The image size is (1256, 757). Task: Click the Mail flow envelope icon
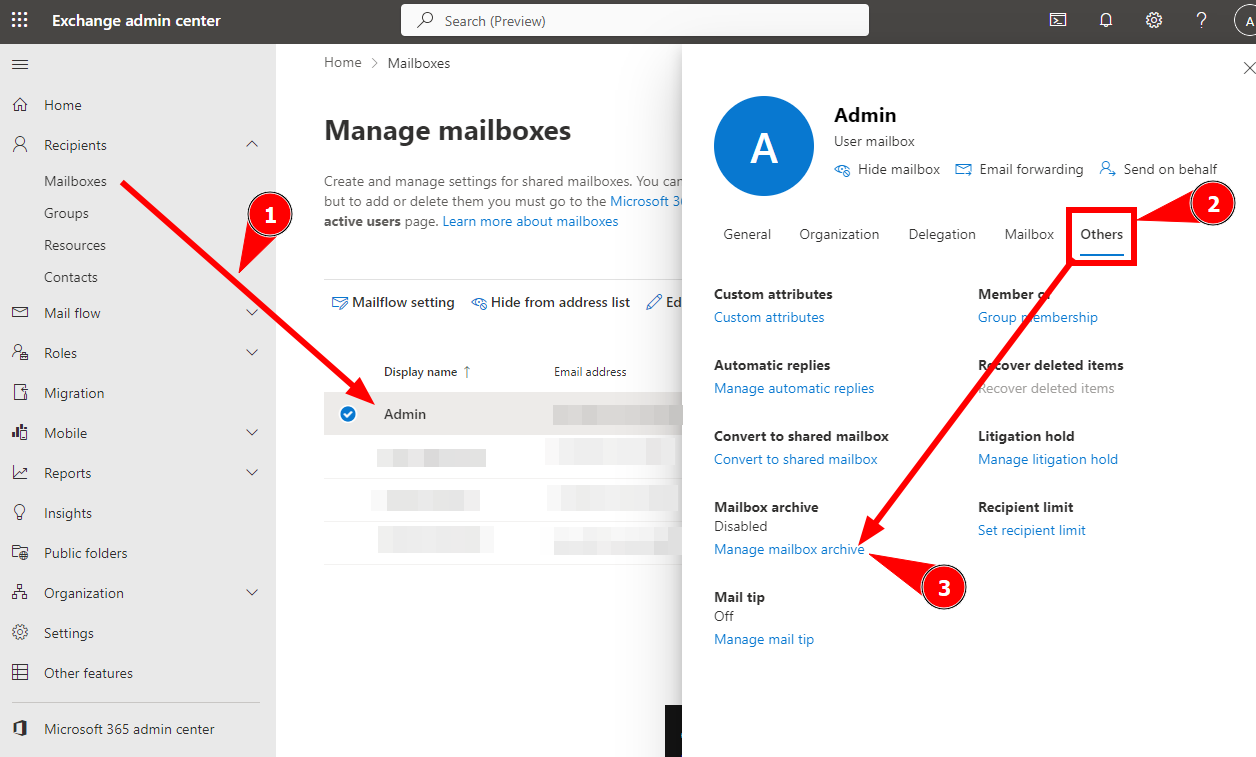coord(20,313)
